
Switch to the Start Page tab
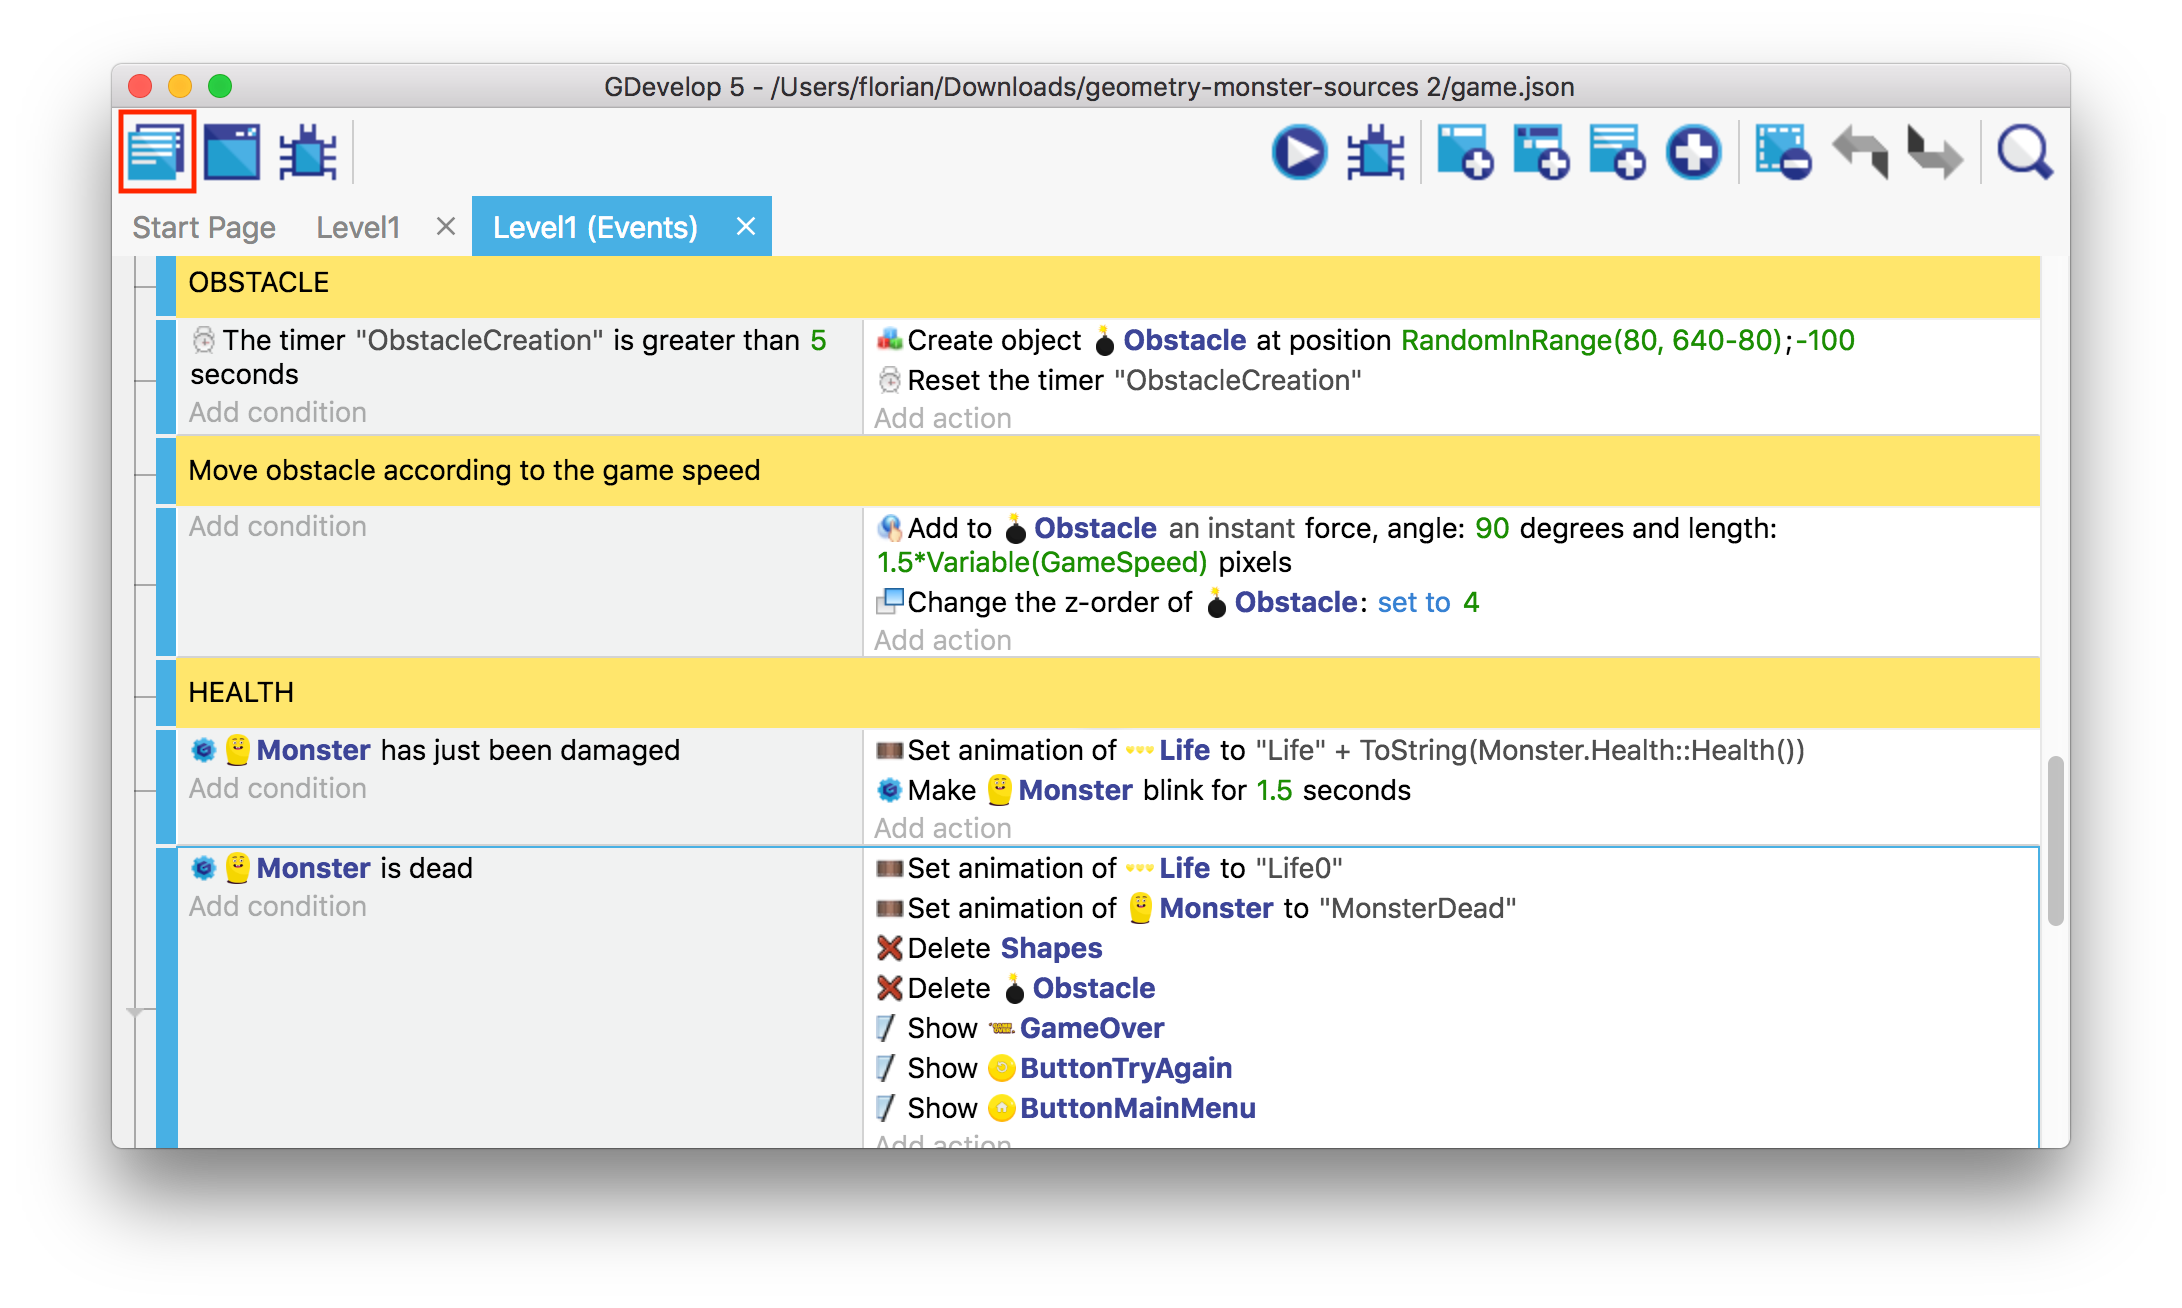click(204, 227)
